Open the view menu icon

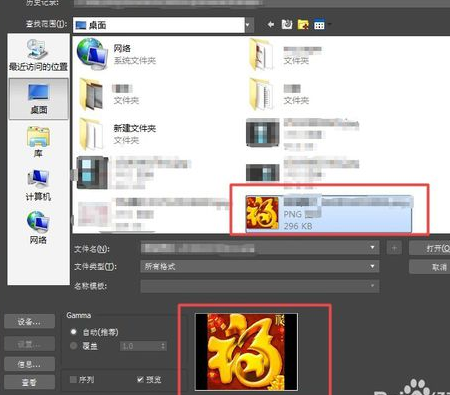pos(319,25)
